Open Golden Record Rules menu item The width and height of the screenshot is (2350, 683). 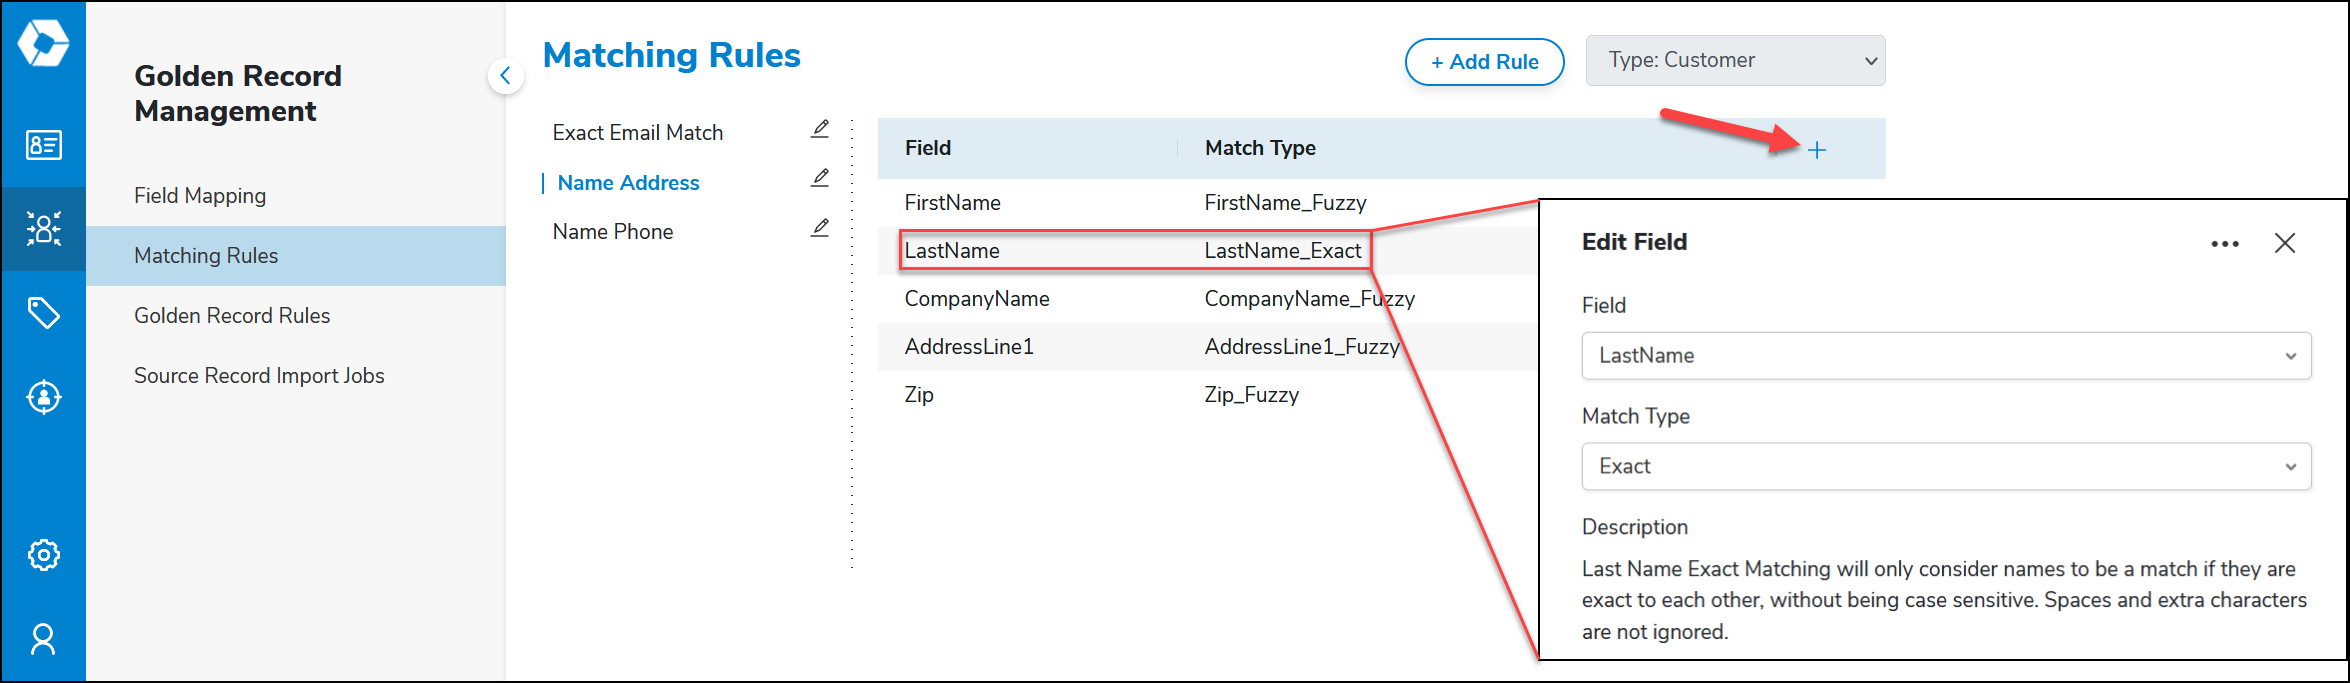232,316
